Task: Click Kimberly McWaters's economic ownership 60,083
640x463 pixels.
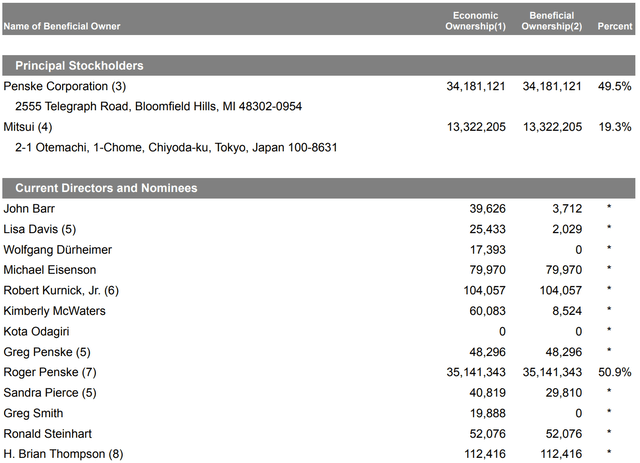Action: tap(487, 311)
